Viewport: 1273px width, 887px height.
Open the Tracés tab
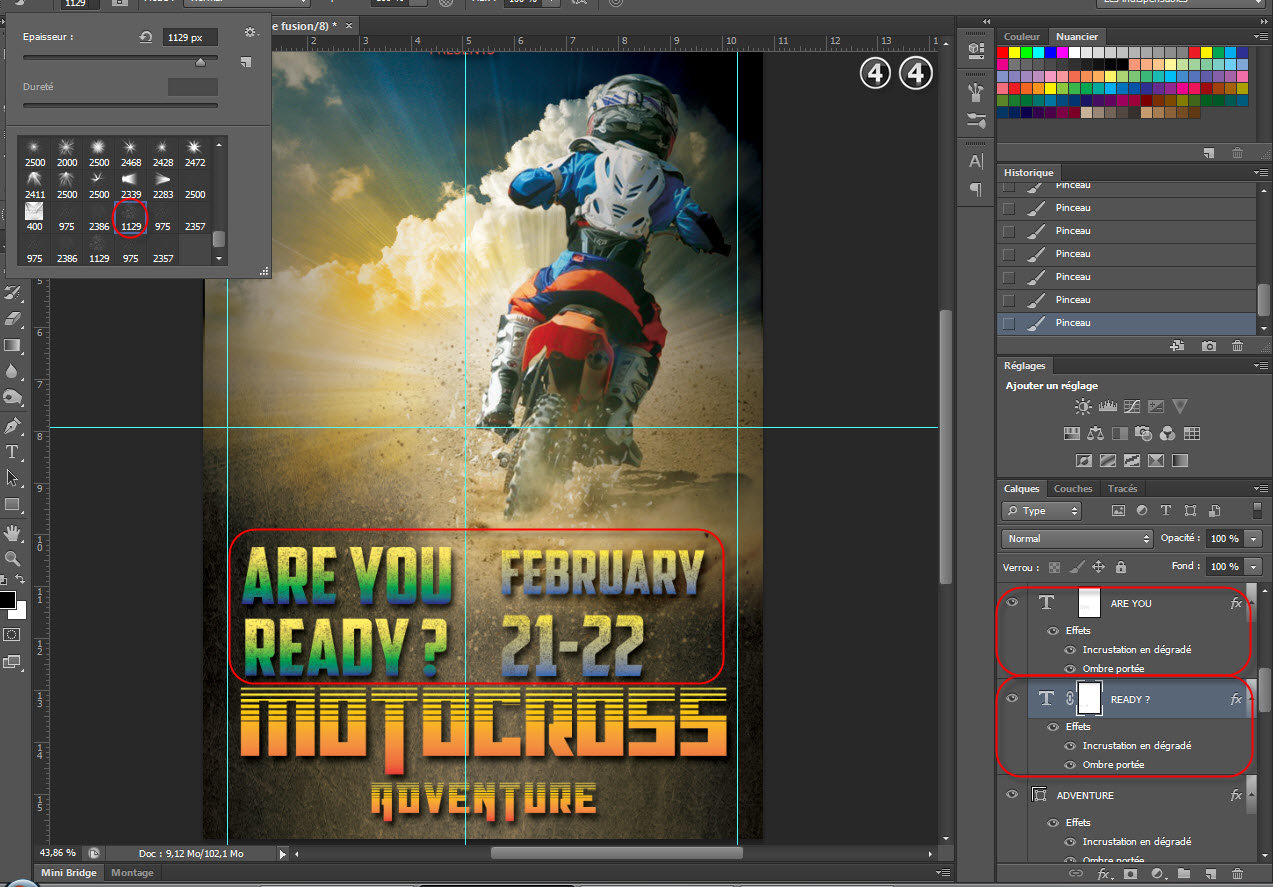(1122, 489)
